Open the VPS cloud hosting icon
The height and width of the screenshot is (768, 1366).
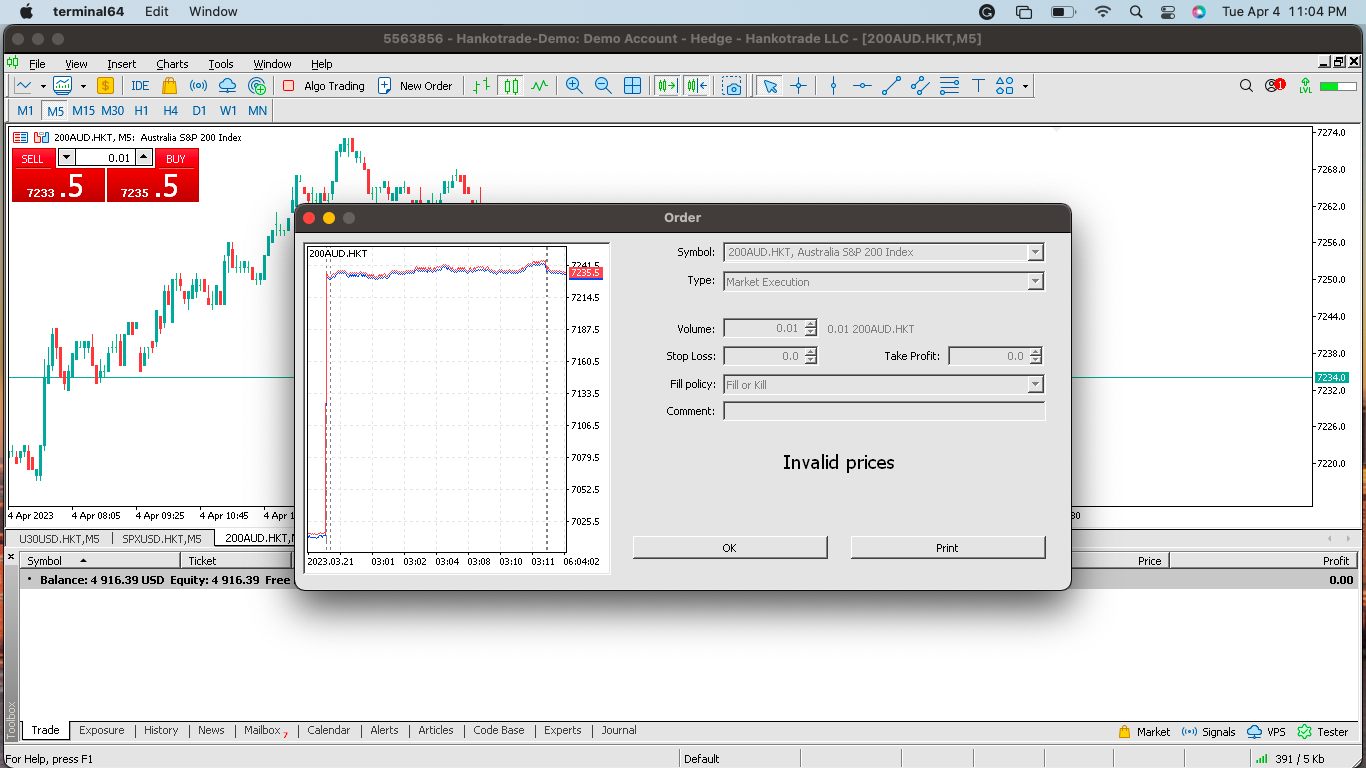click(227, 86)
